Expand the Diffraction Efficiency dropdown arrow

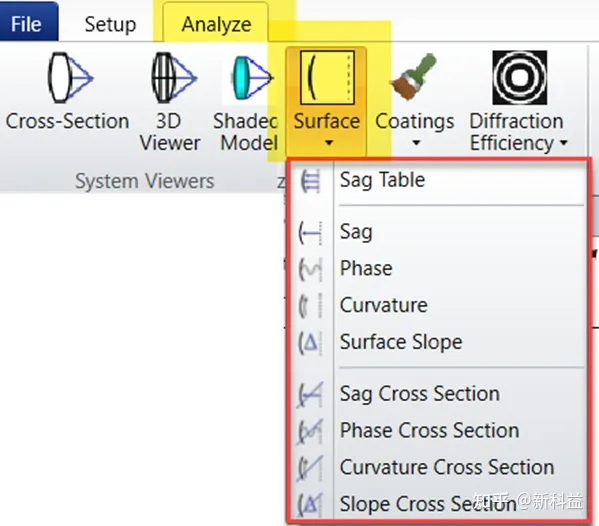563,143
